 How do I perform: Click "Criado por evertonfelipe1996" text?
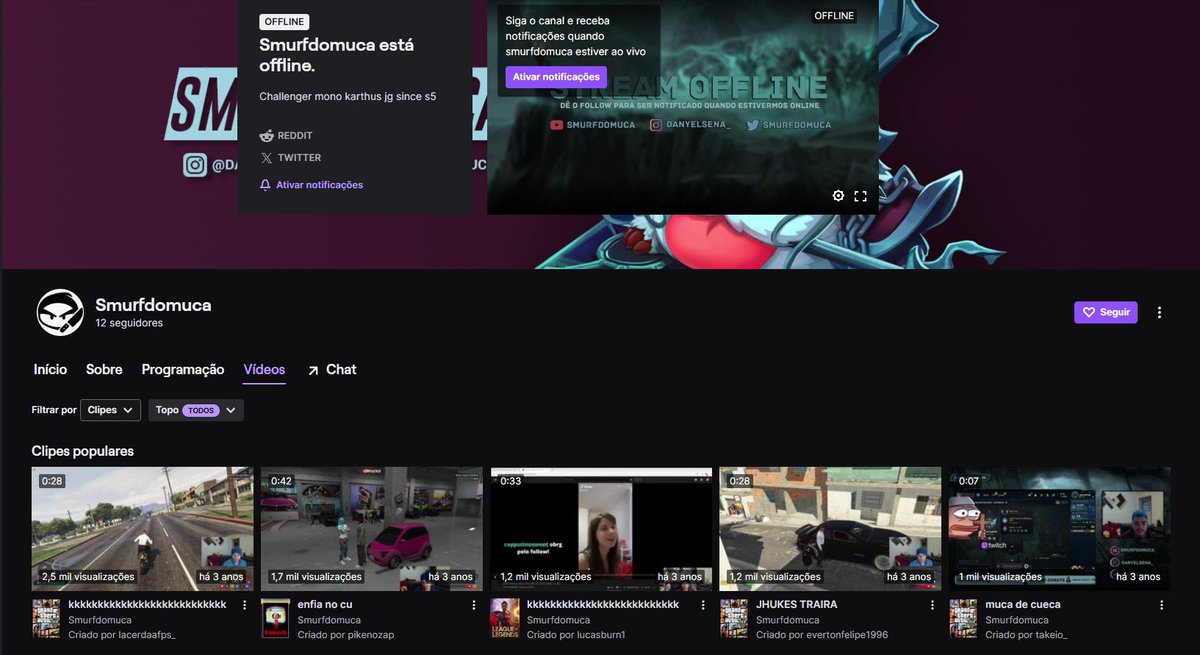tap(822, 635)
